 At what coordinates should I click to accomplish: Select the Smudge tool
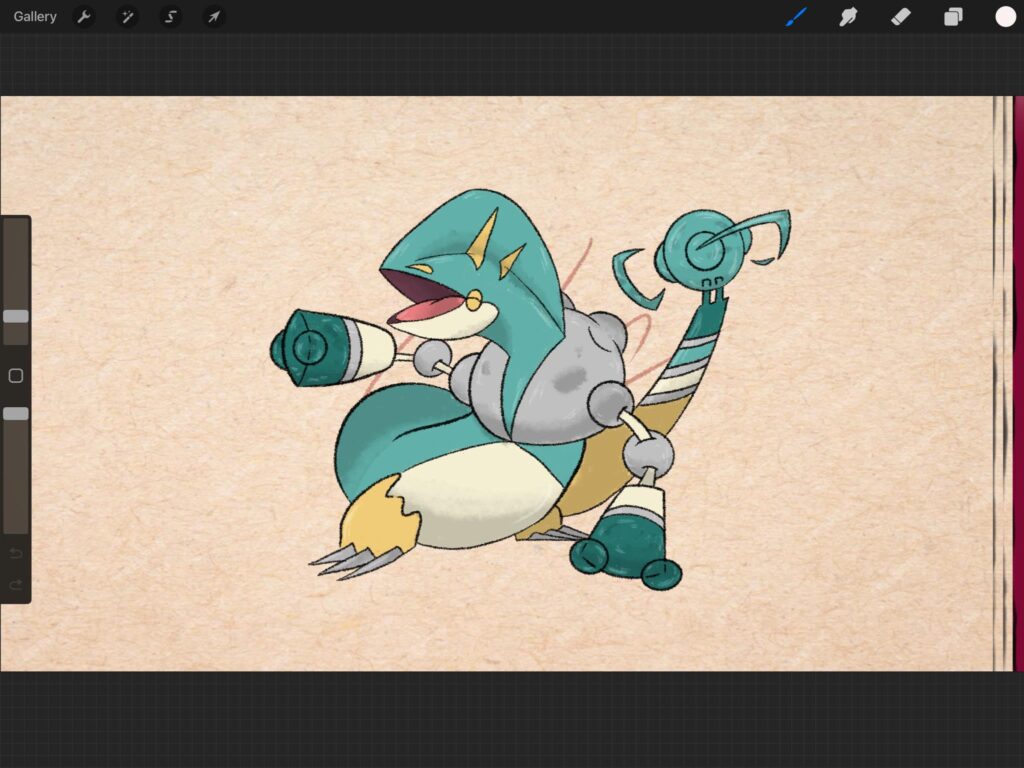pyautogui.click(x=848, y=16)
